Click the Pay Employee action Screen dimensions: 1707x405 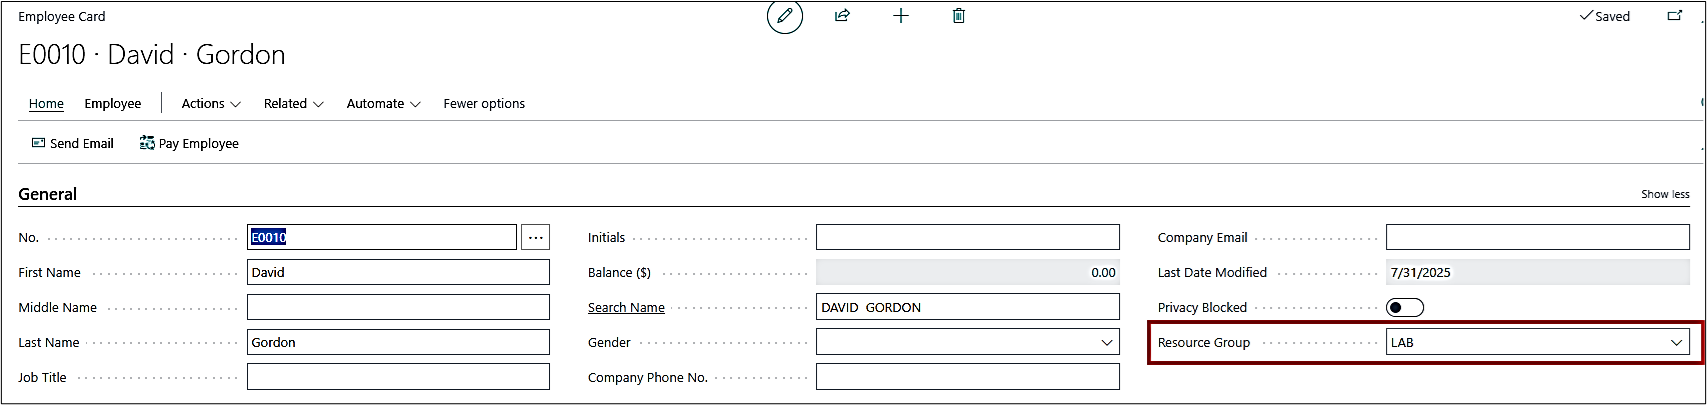(x=189, y=144)
